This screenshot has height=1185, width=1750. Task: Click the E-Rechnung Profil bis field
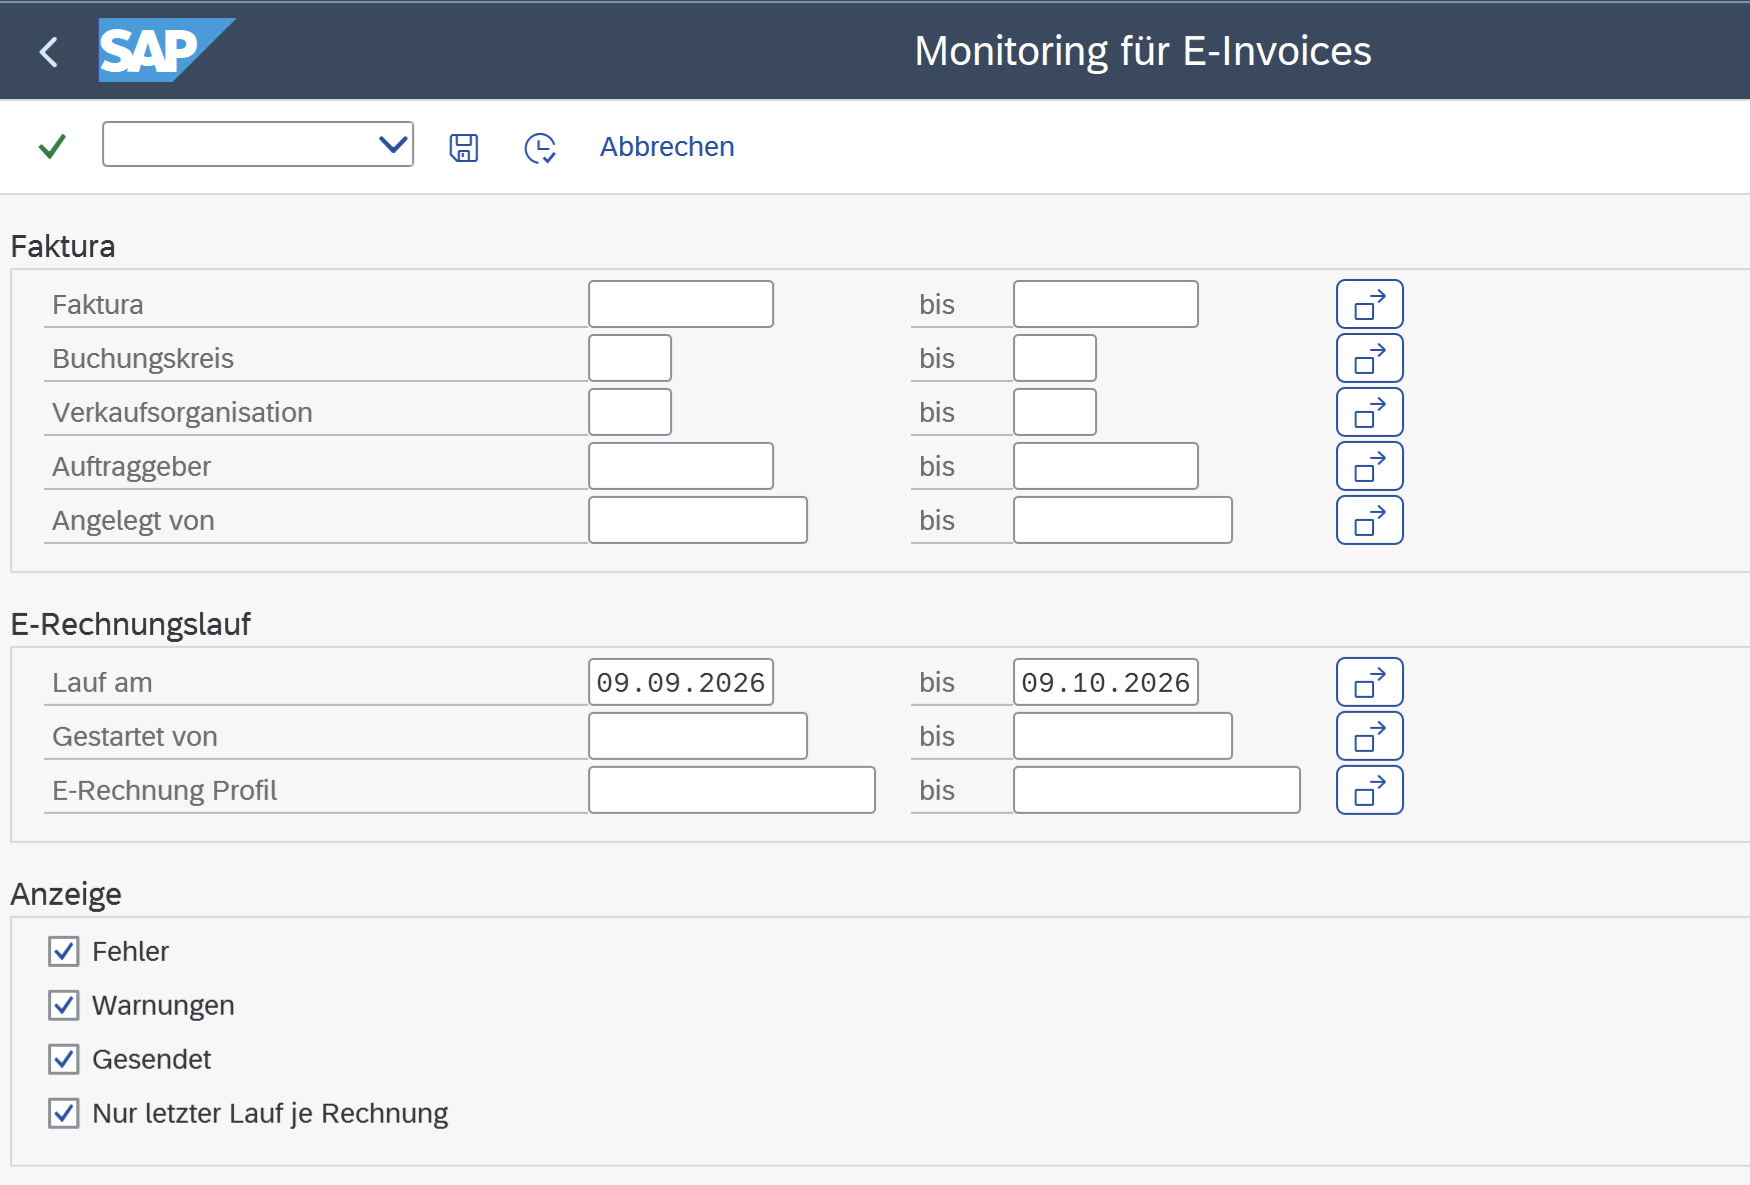pyautogui.click(x=1157, y=790)
